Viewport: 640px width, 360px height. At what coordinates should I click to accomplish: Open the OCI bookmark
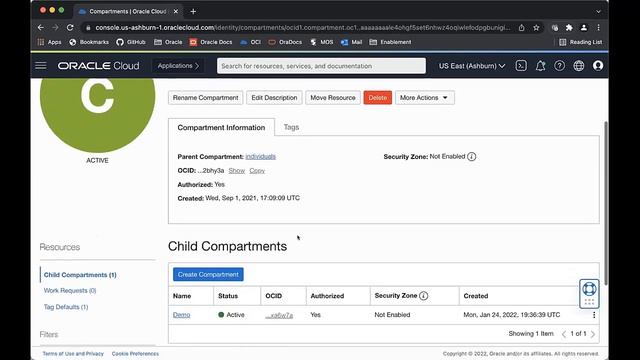pos(251,42)
